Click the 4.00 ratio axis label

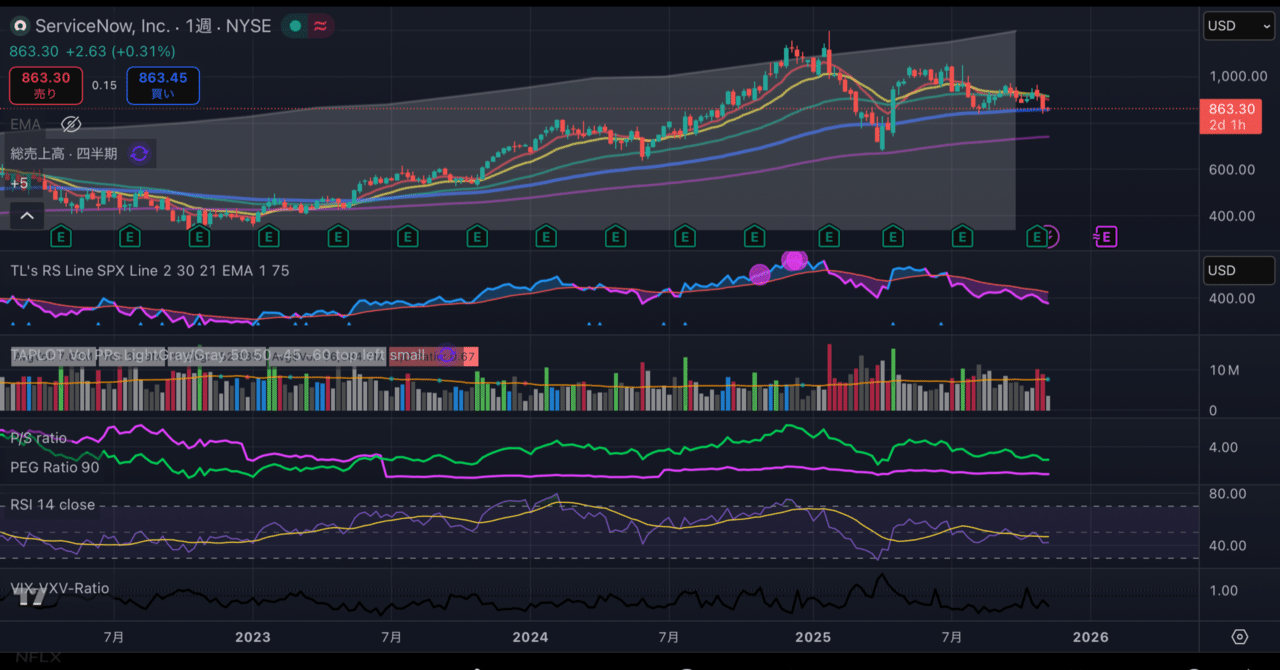[x=1223, y=447]
